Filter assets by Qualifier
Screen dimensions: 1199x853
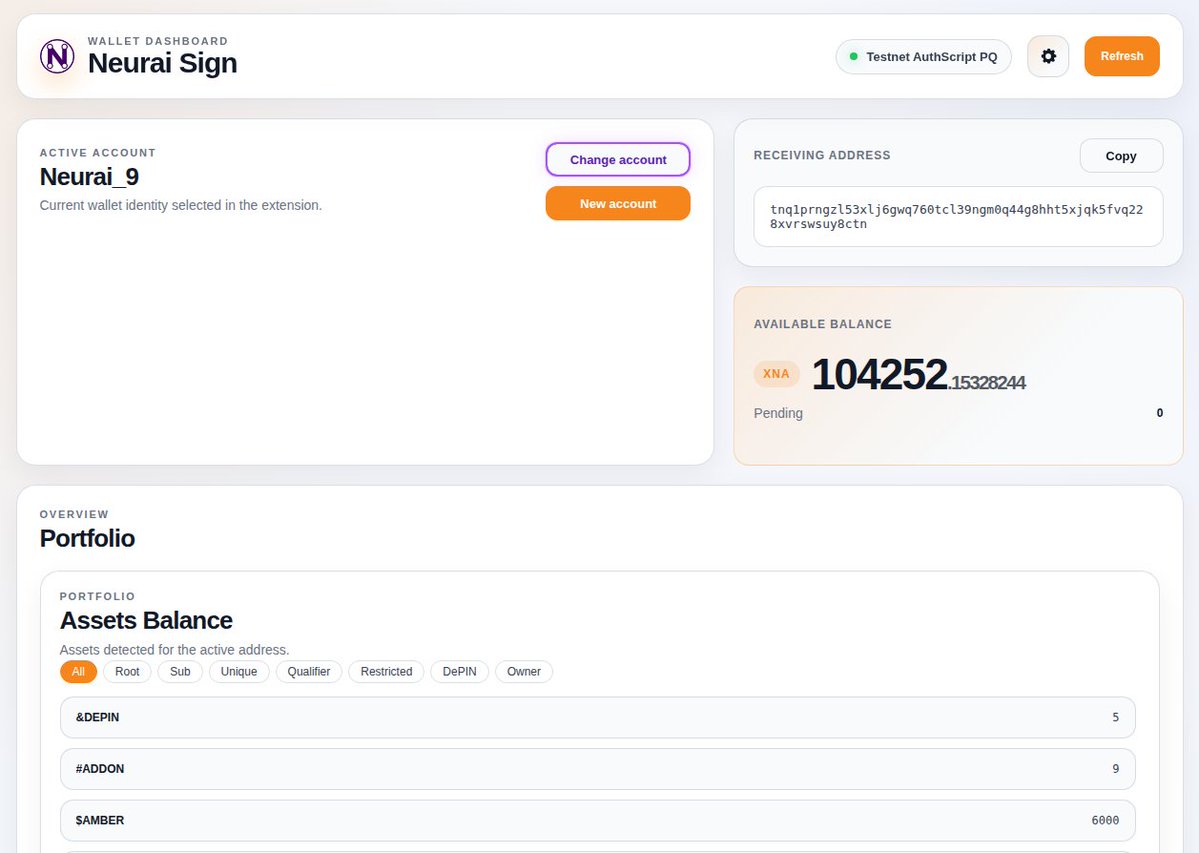[x=309, y=671]
